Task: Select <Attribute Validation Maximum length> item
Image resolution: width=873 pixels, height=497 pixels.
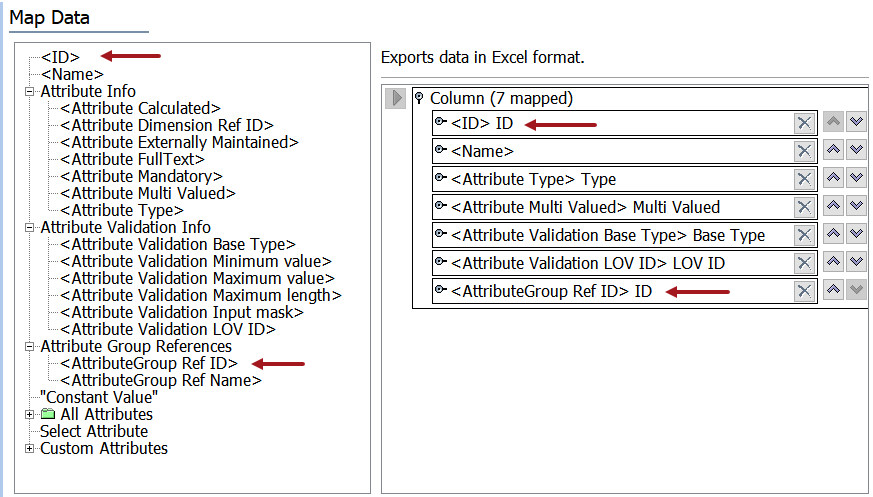Action: pyautogui.click(x=200, y=295)
